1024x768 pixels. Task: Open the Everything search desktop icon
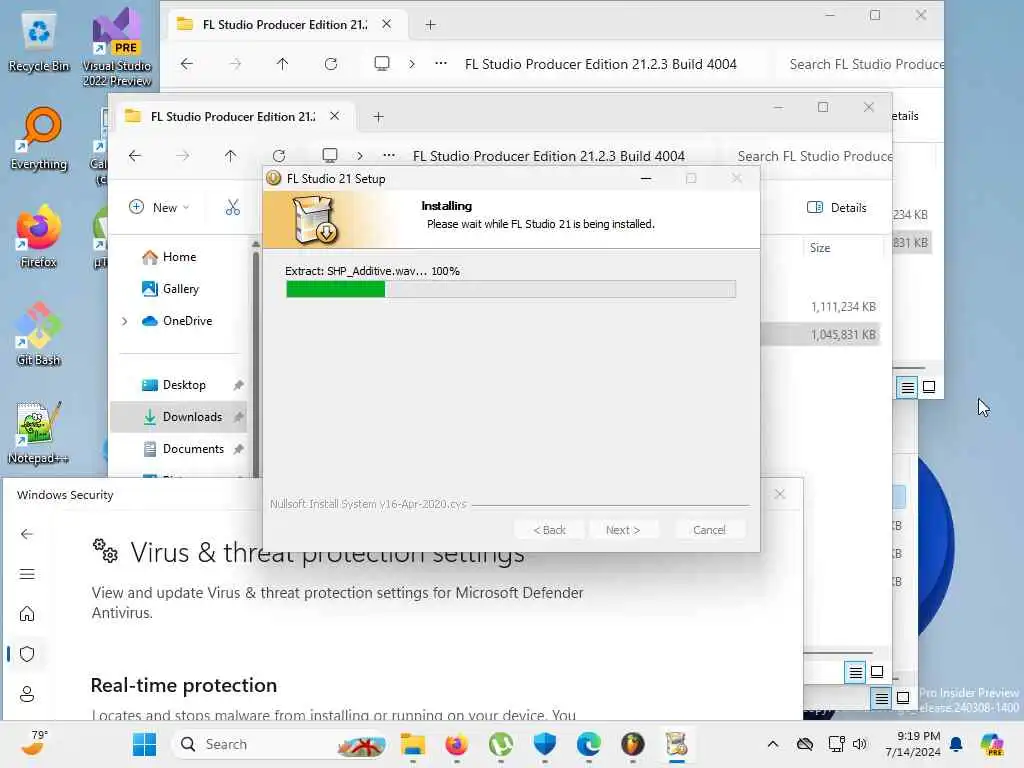[x=39, y=138]
